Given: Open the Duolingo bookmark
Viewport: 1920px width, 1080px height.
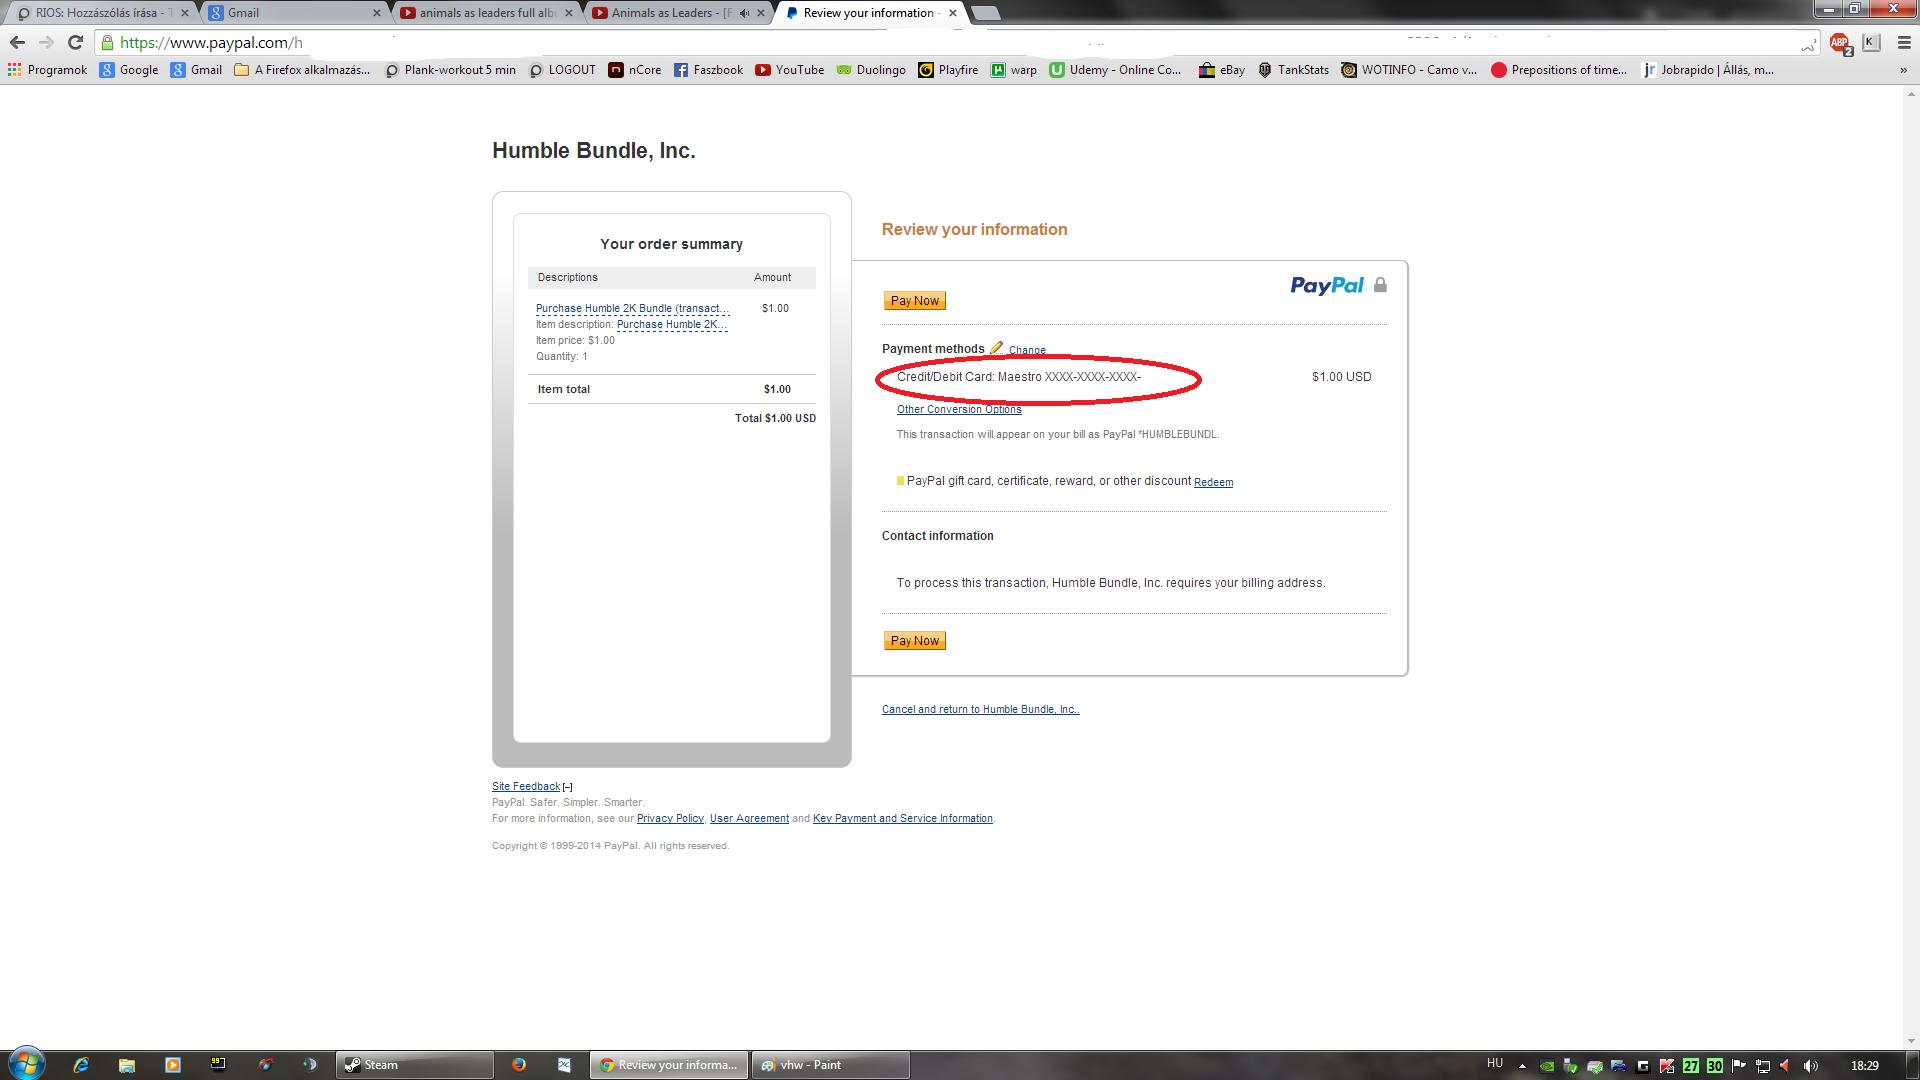Looking at the screenshot, I should click(x=871, y=70).
